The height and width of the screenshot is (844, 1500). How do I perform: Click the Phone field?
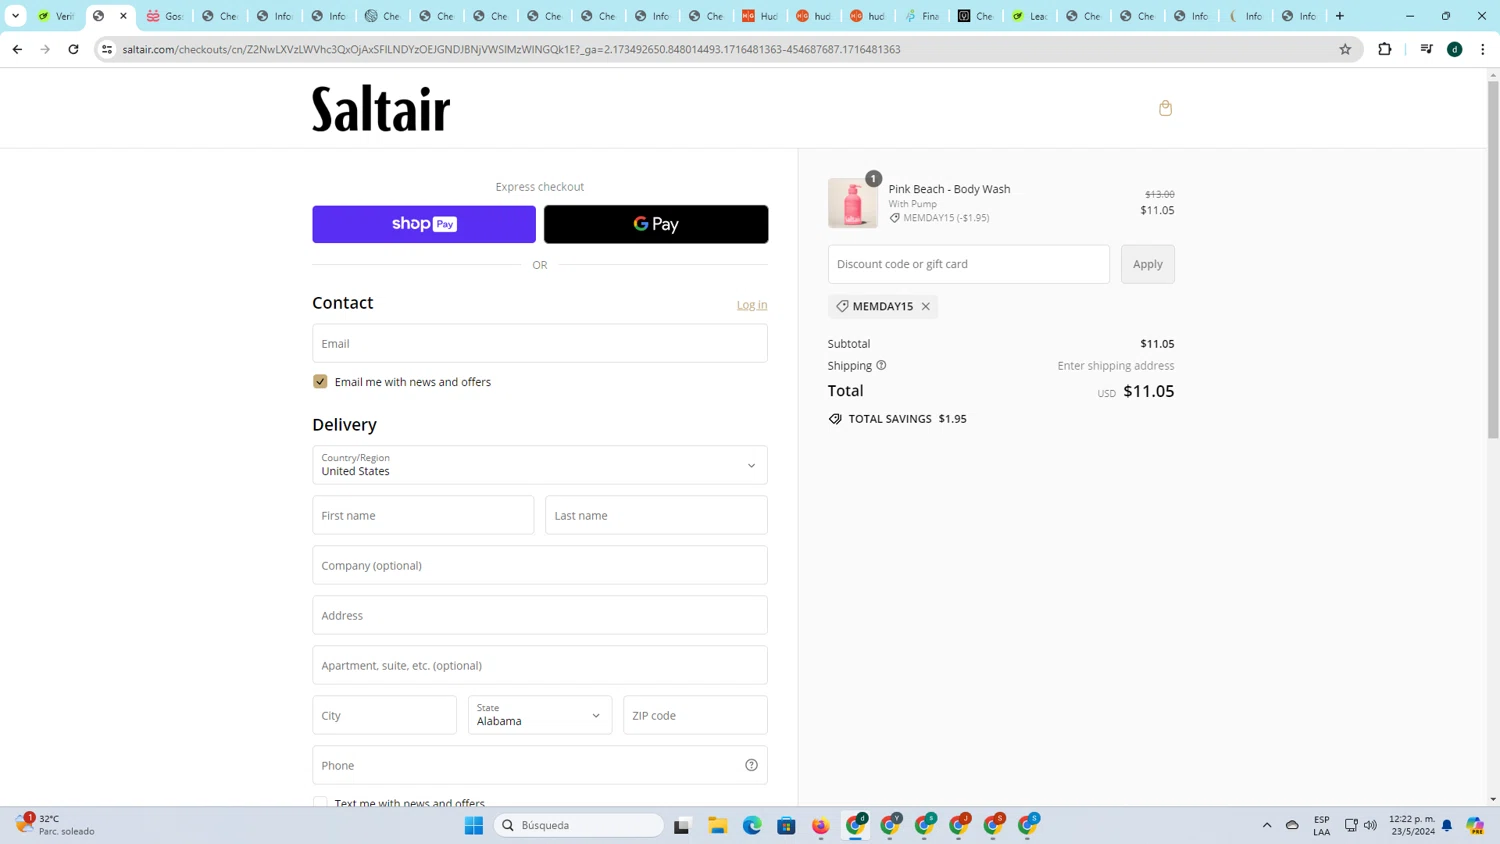coord(540,765)
